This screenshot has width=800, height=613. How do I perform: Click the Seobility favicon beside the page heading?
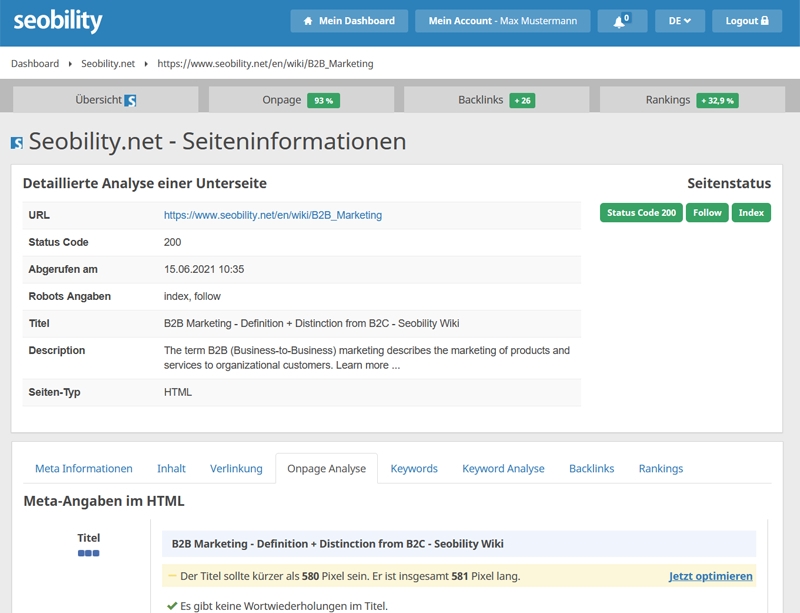coord(16,143)
